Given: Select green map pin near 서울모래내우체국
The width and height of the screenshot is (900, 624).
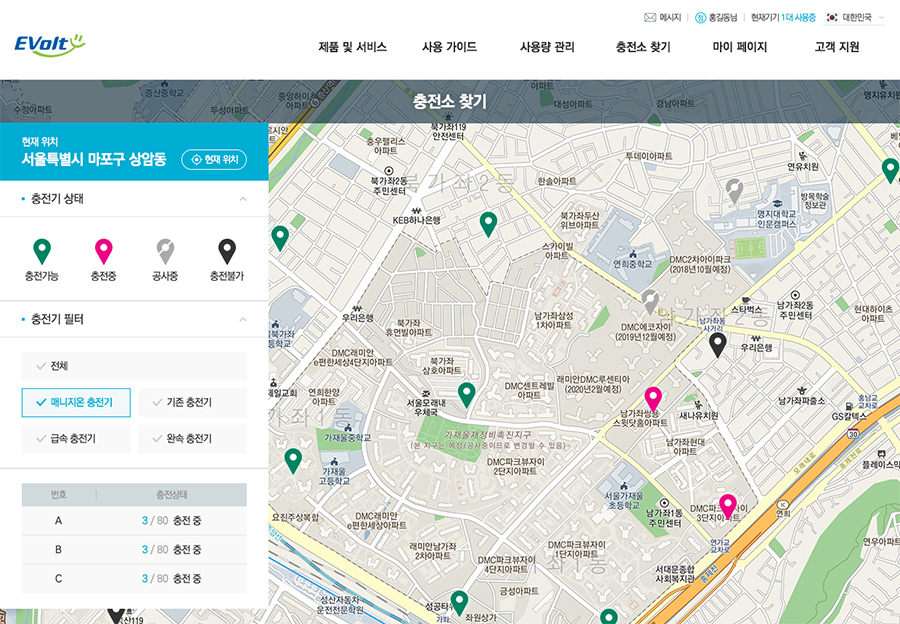Looking at the screenshot, I should tap(467, 395).
